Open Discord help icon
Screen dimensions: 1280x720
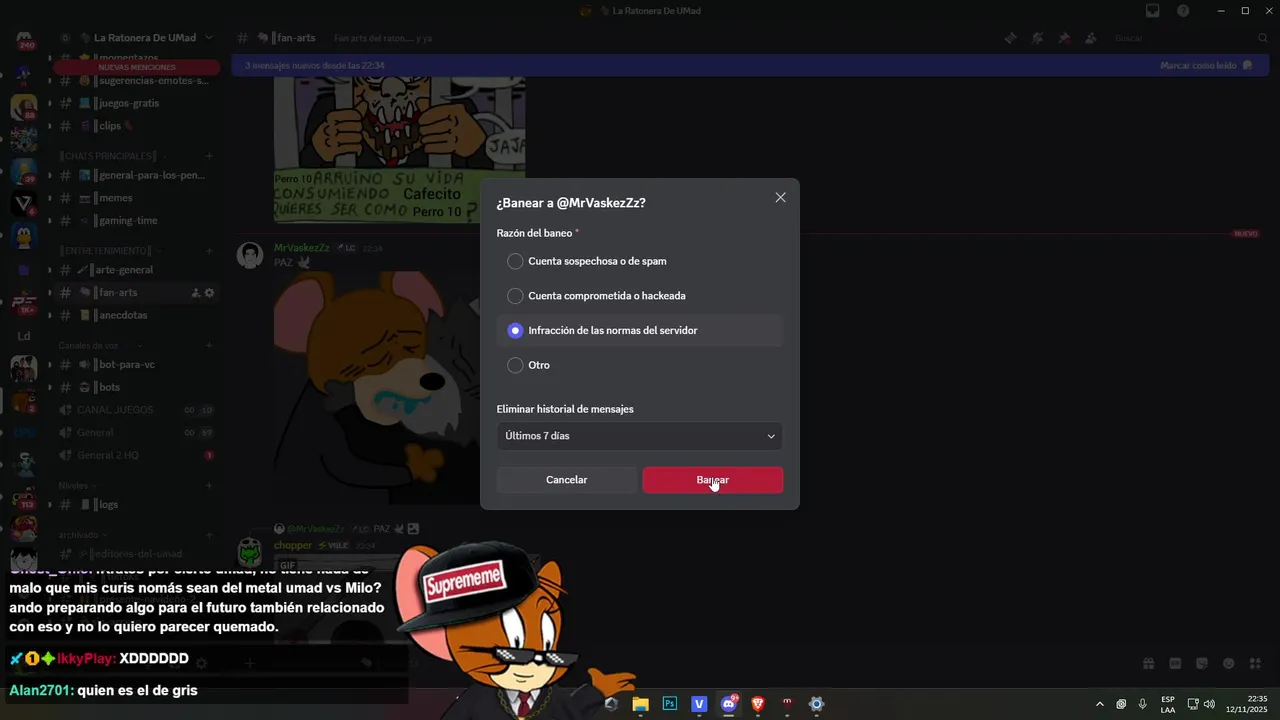[x=1184, y=11]
